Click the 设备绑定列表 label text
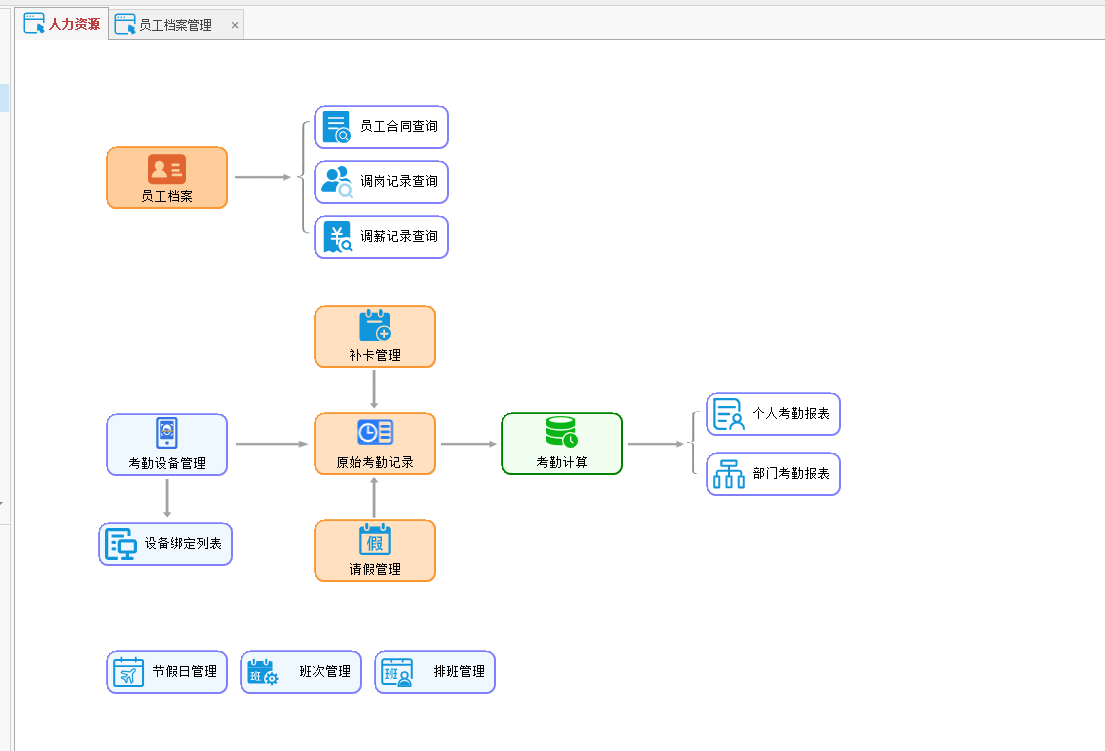Viewport: 1105px width, 751px height. [183, 544]
